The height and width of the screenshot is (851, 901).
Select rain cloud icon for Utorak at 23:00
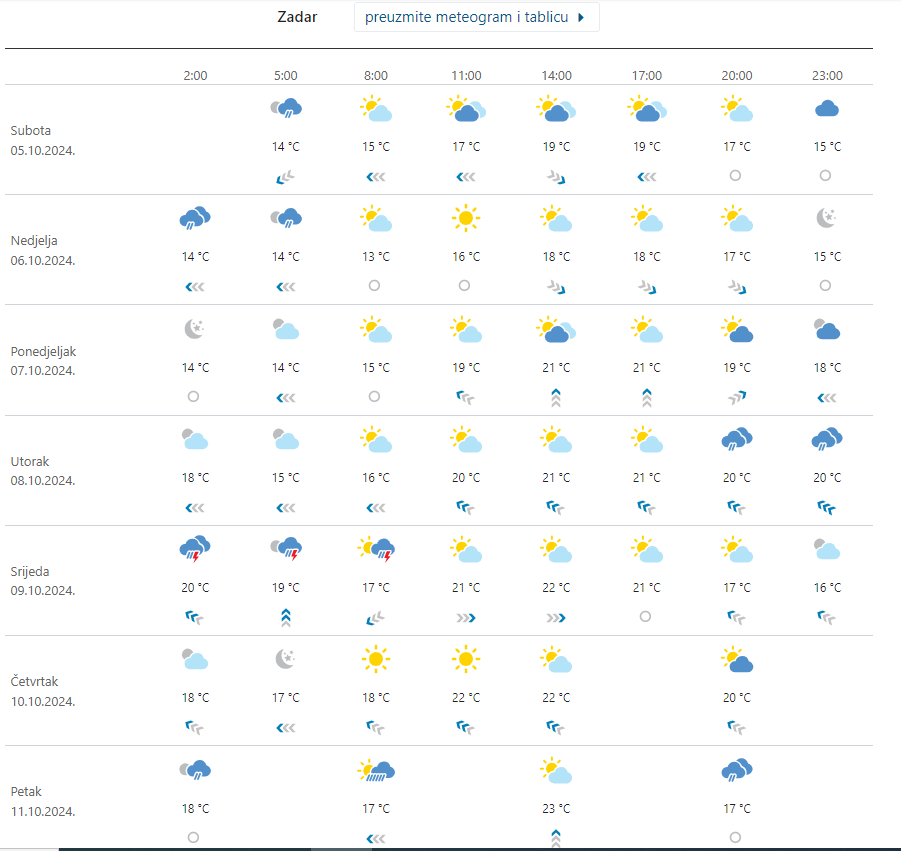[x=826, y=439]
